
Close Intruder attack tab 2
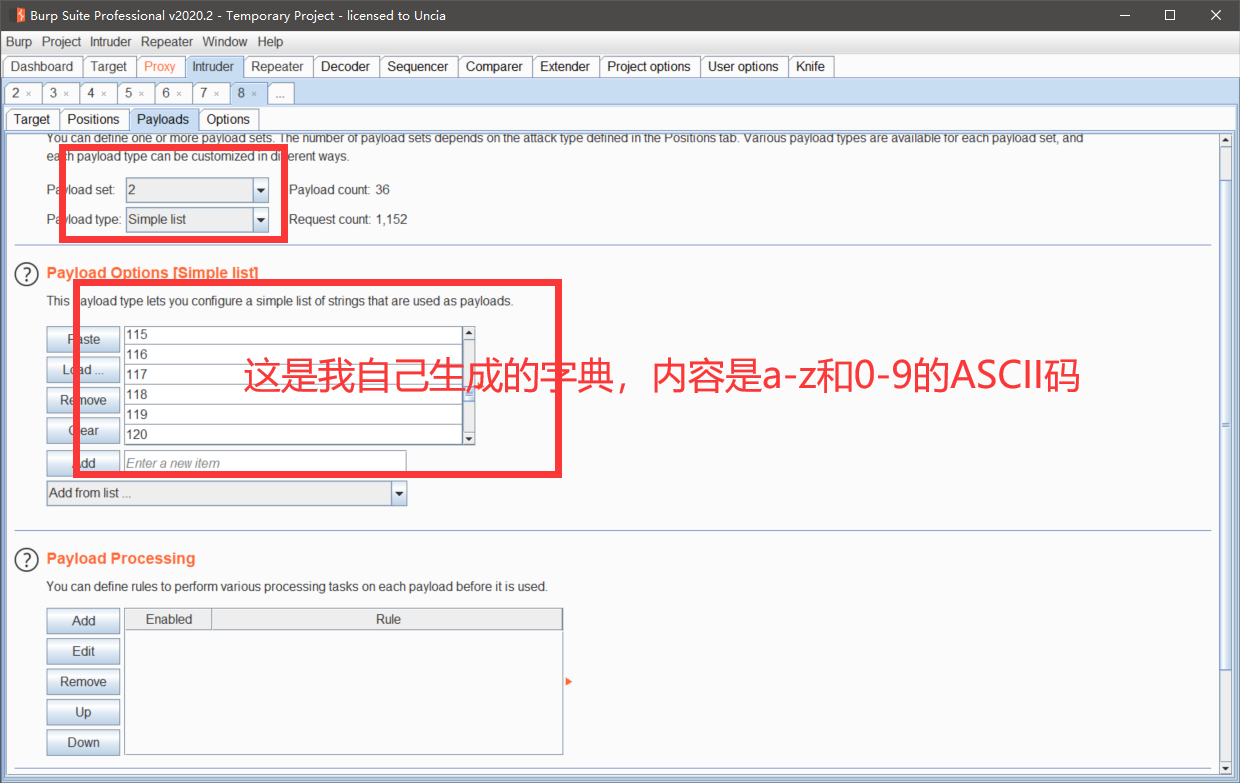coord(28,93)
